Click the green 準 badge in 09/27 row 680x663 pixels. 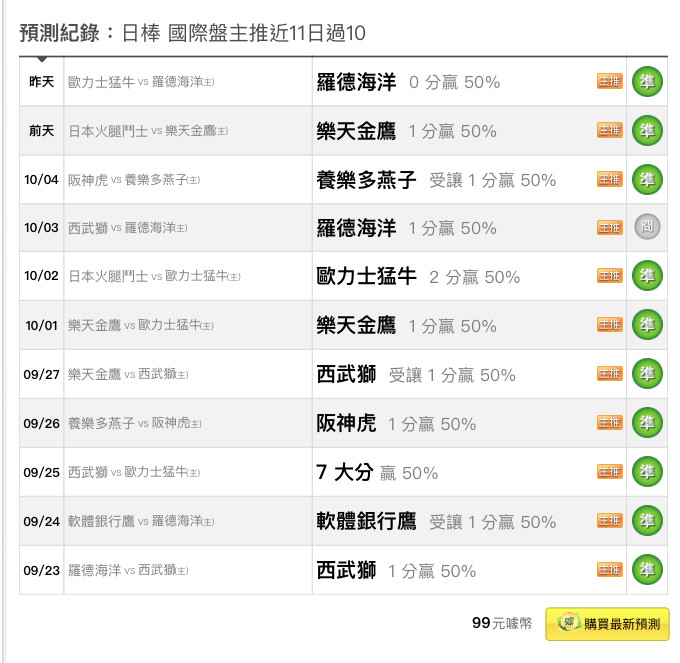(x=647, y=373)
